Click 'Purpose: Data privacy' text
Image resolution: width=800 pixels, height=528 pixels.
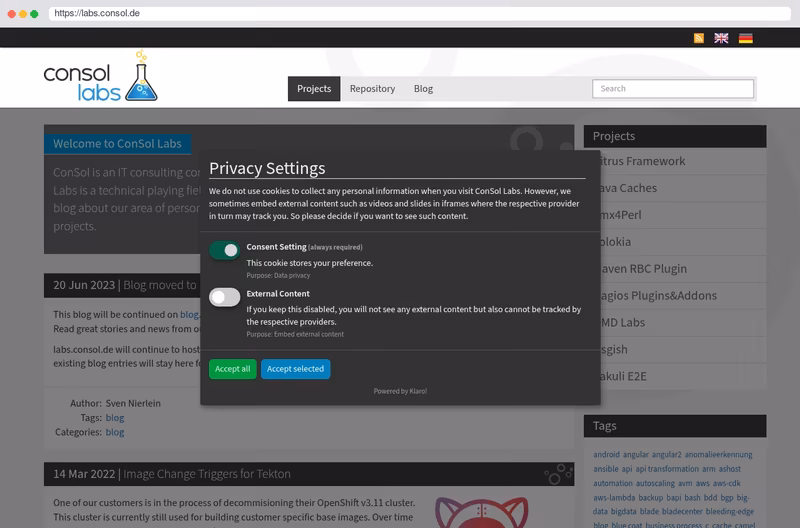click(278, 275)
